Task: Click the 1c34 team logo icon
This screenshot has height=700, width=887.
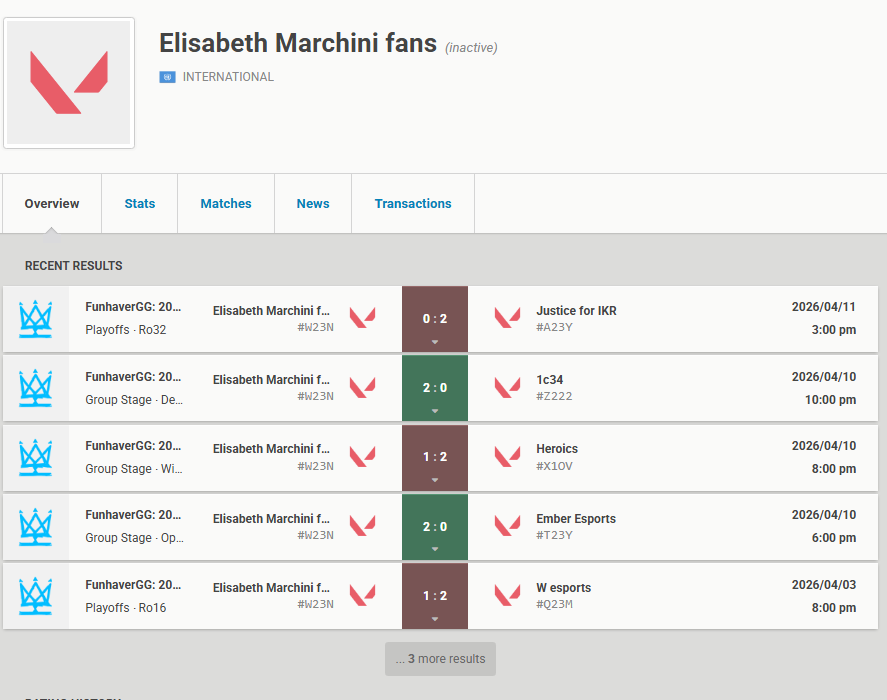Action: [x=507, y=388]
